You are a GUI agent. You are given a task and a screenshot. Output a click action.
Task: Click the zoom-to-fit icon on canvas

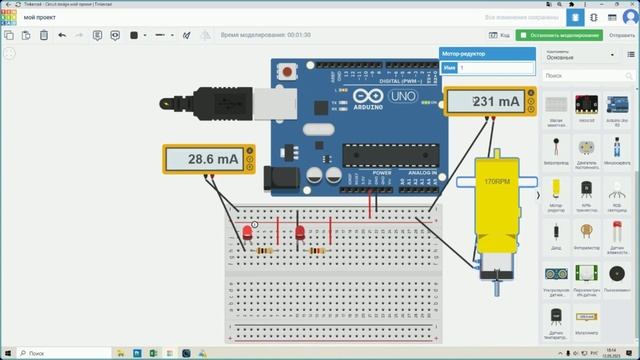[x=9, y=53]
